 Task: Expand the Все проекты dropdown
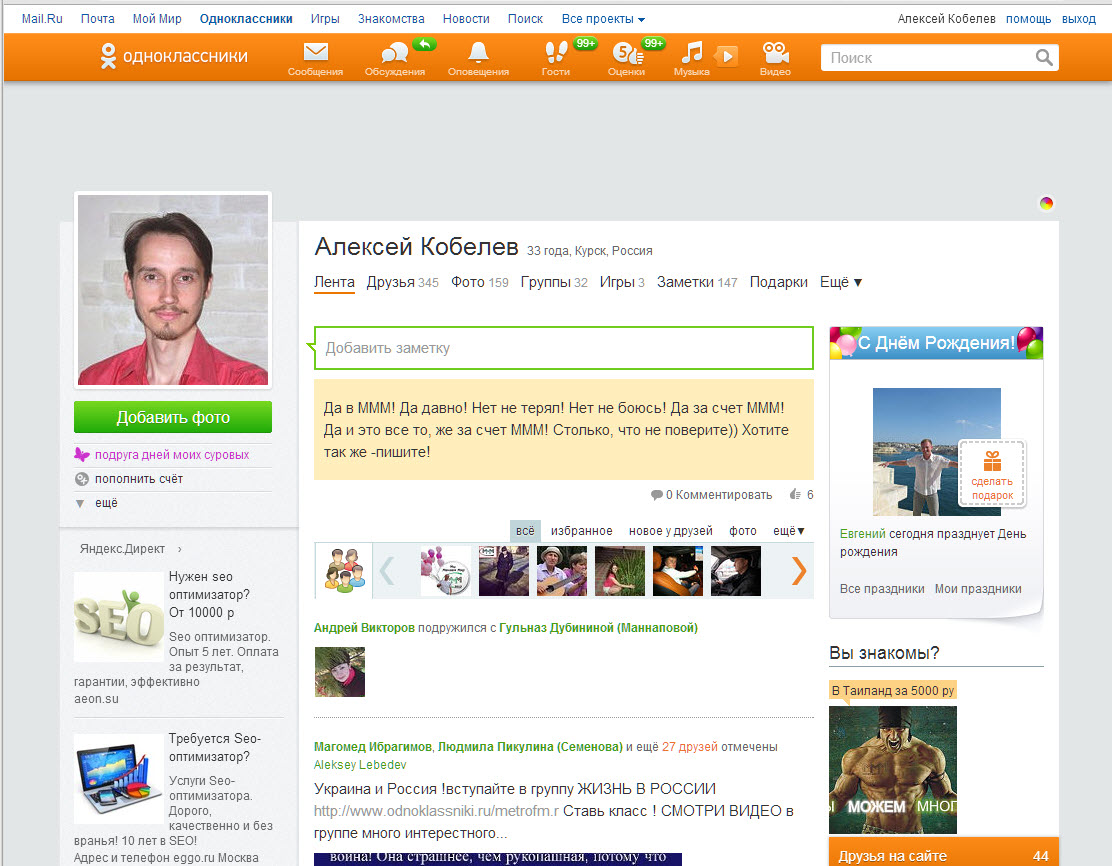(x=604, y=19)
